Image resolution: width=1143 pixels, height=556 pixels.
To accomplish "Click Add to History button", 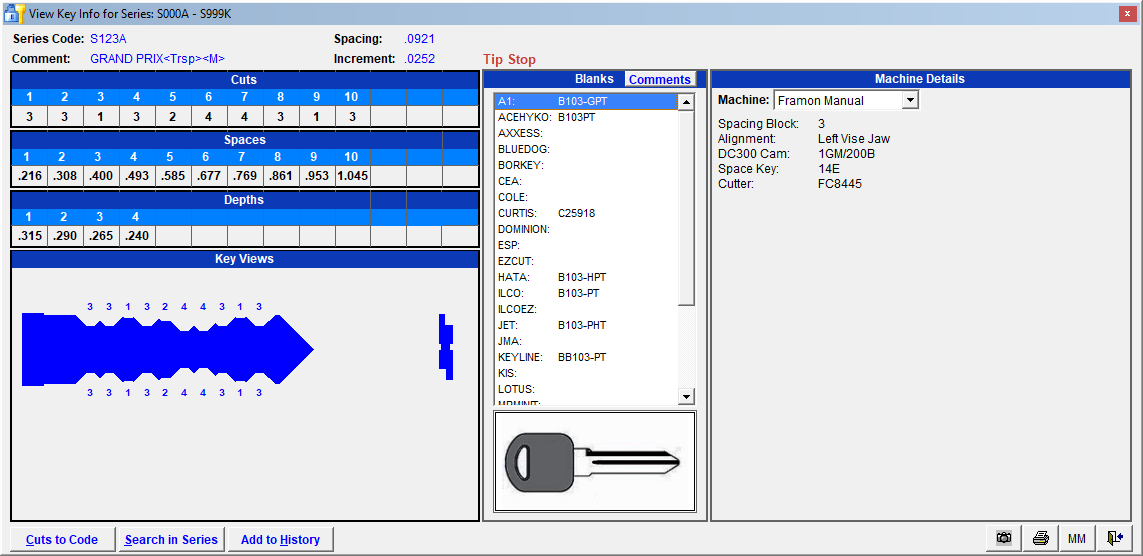I will click(x=280, y=540).
